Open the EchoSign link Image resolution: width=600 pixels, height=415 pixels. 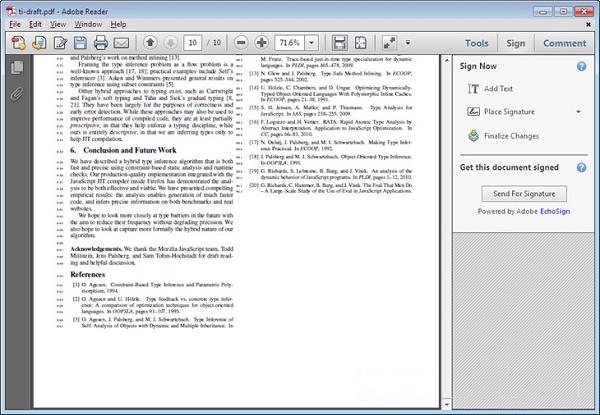(x=555, y=211)
